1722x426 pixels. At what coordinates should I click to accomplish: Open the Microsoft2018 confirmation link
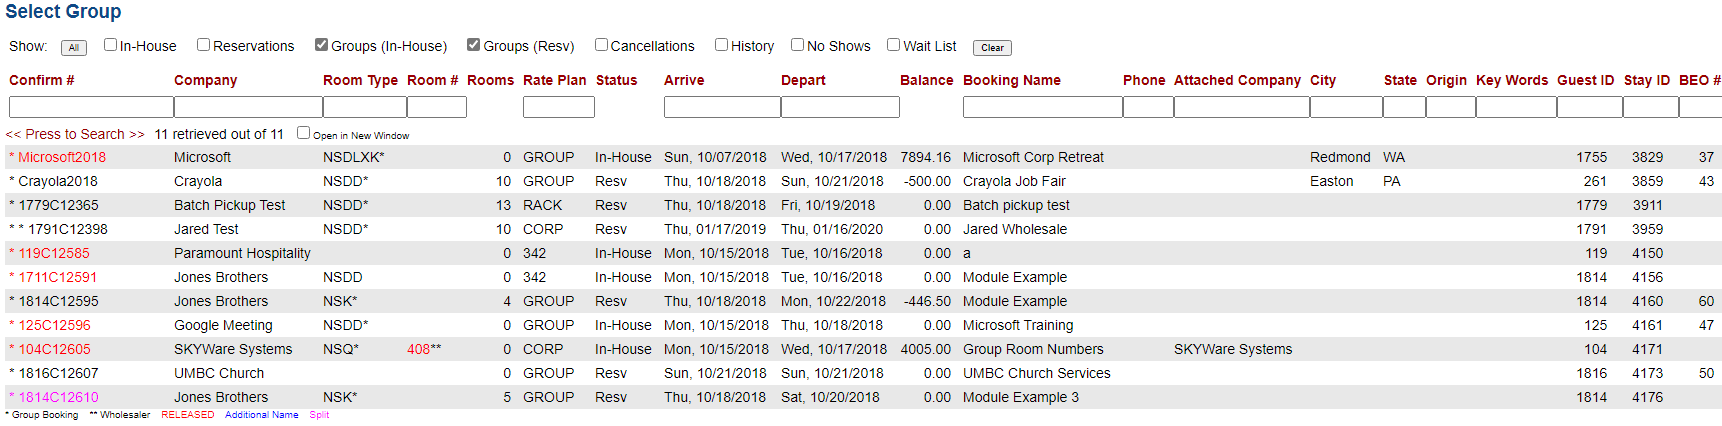62,157
